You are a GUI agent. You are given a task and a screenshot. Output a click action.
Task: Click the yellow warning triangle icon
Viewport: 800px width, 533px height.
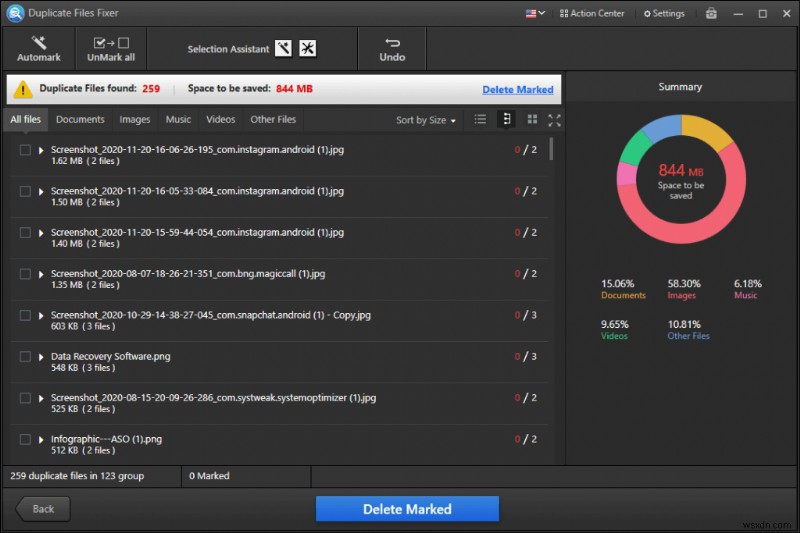coord(22,89)
